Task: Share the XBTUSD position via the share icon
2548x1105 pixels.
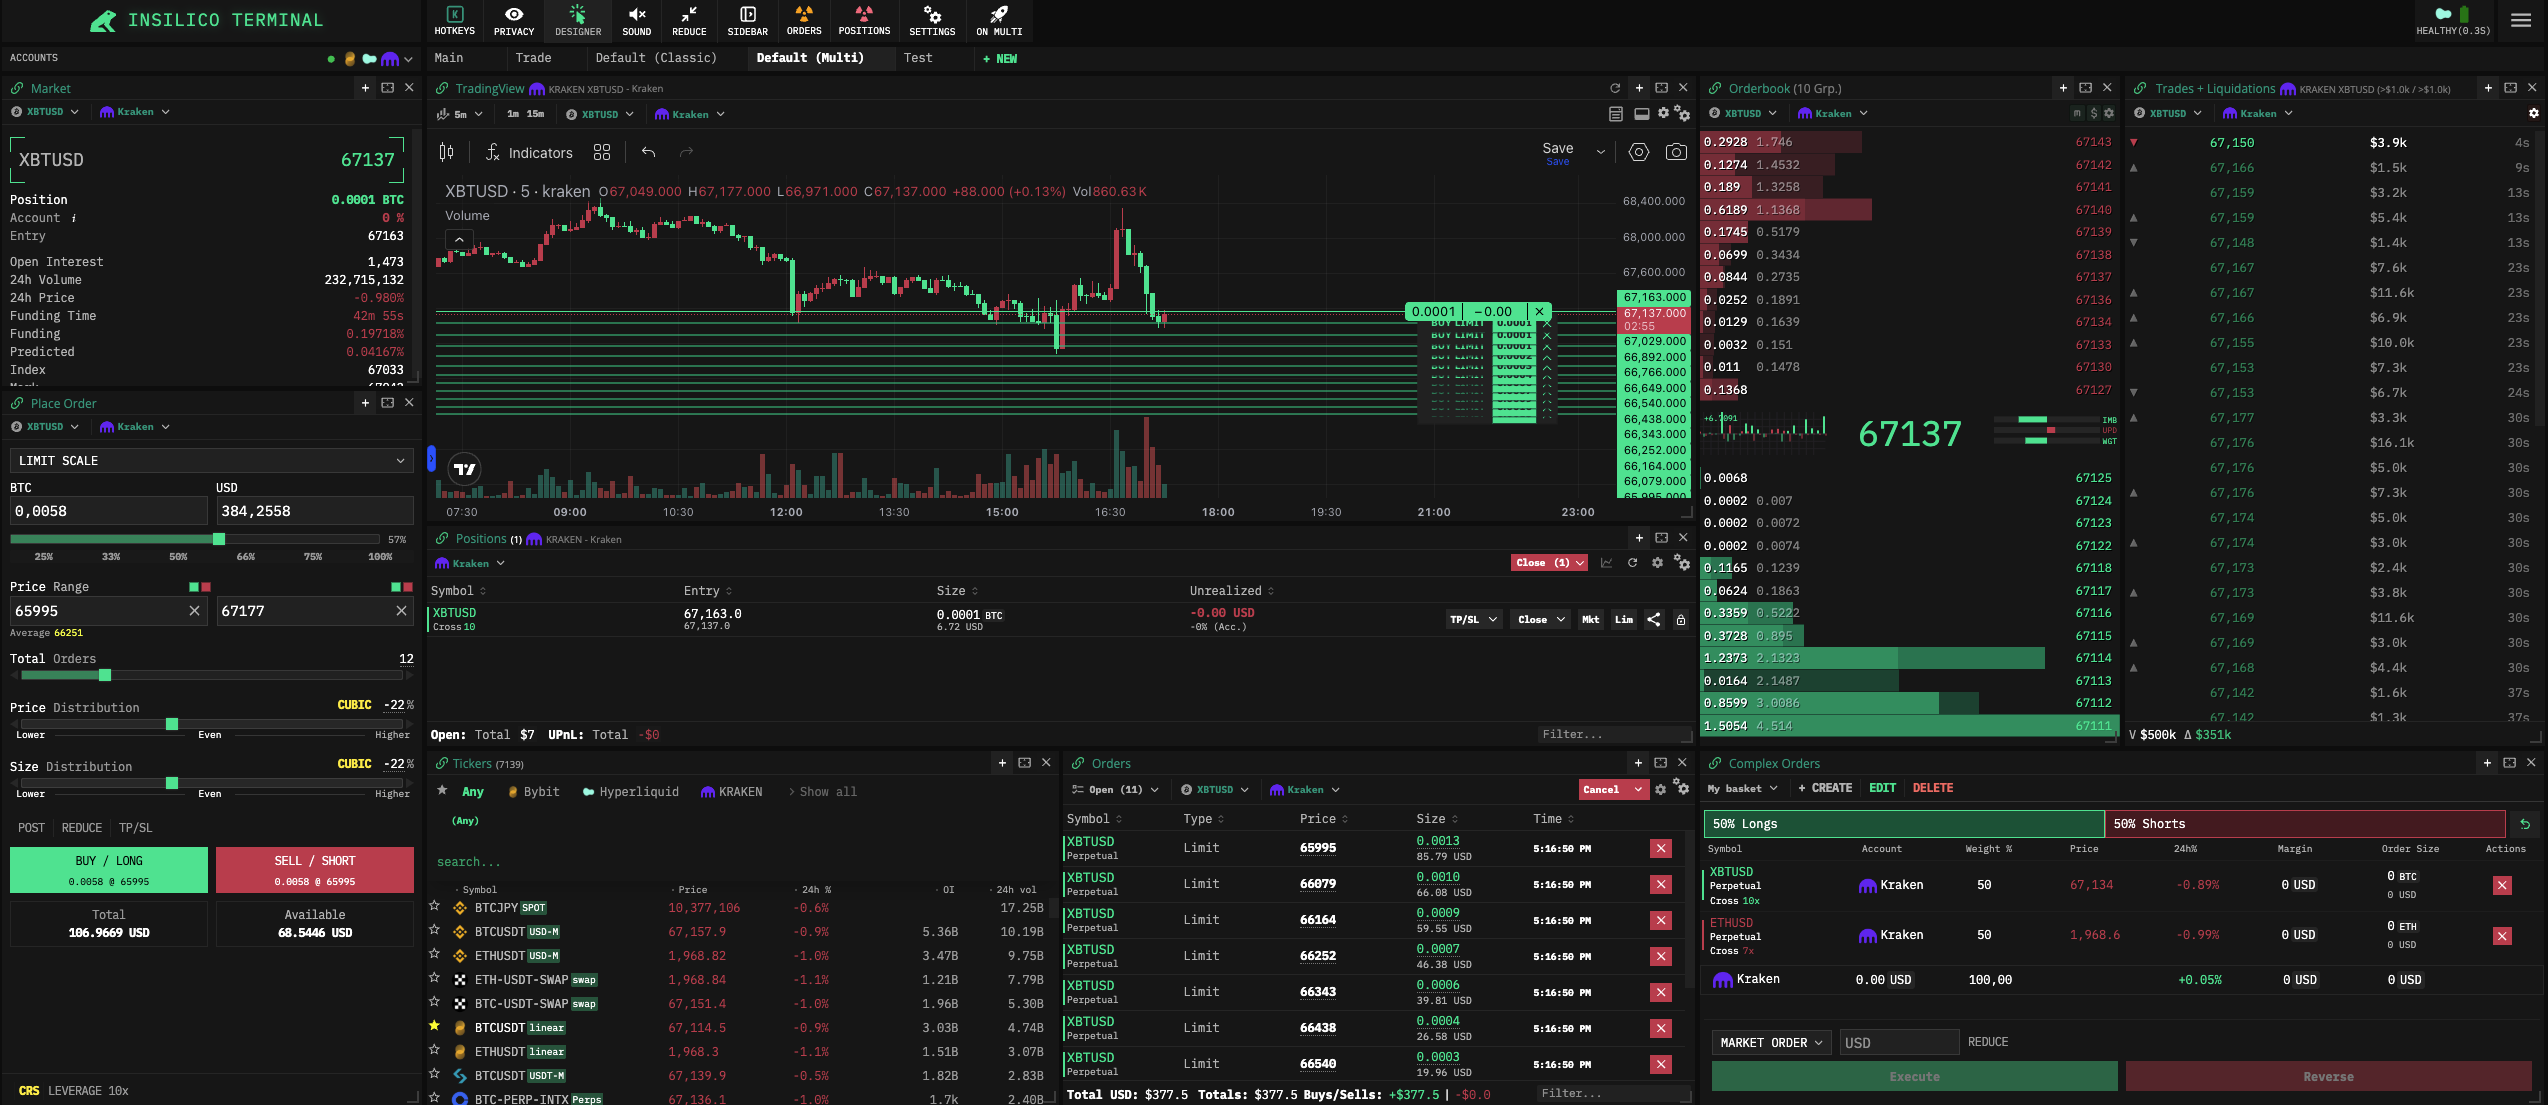Action: (1654, 620)
